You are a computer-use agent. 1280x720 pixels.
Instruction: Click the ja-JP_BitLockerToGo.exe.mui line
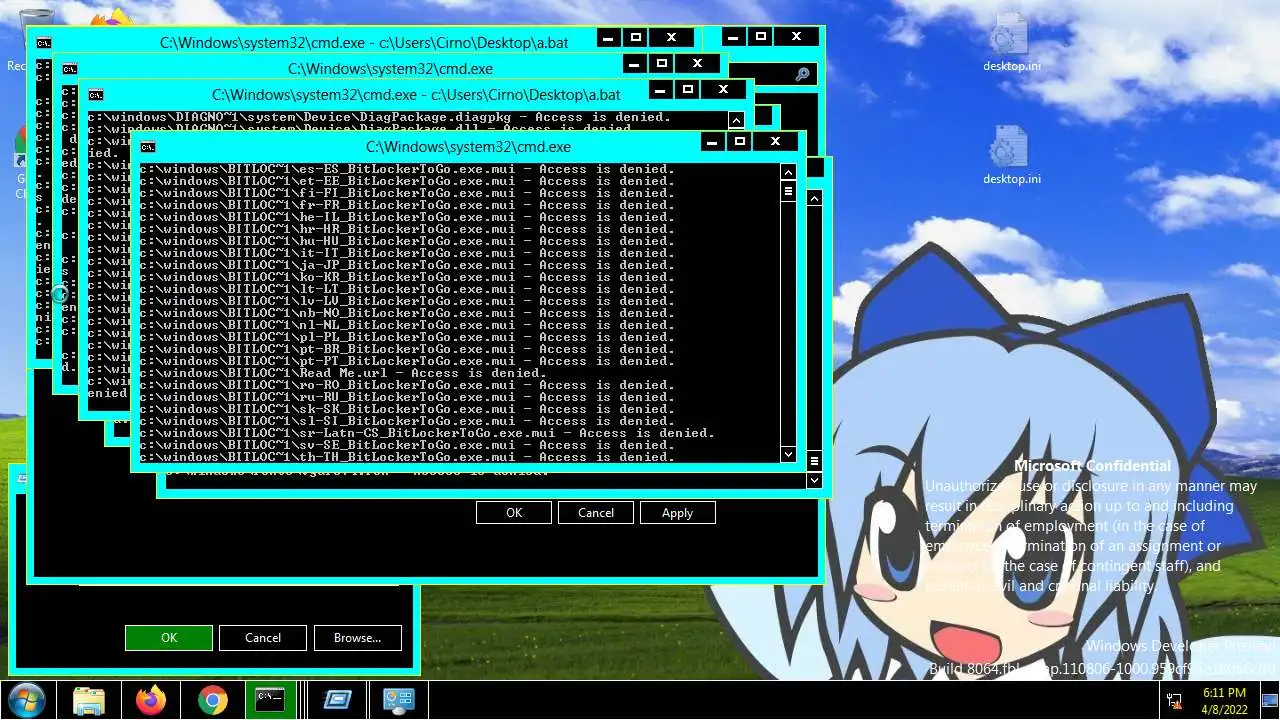pos(408,265)
